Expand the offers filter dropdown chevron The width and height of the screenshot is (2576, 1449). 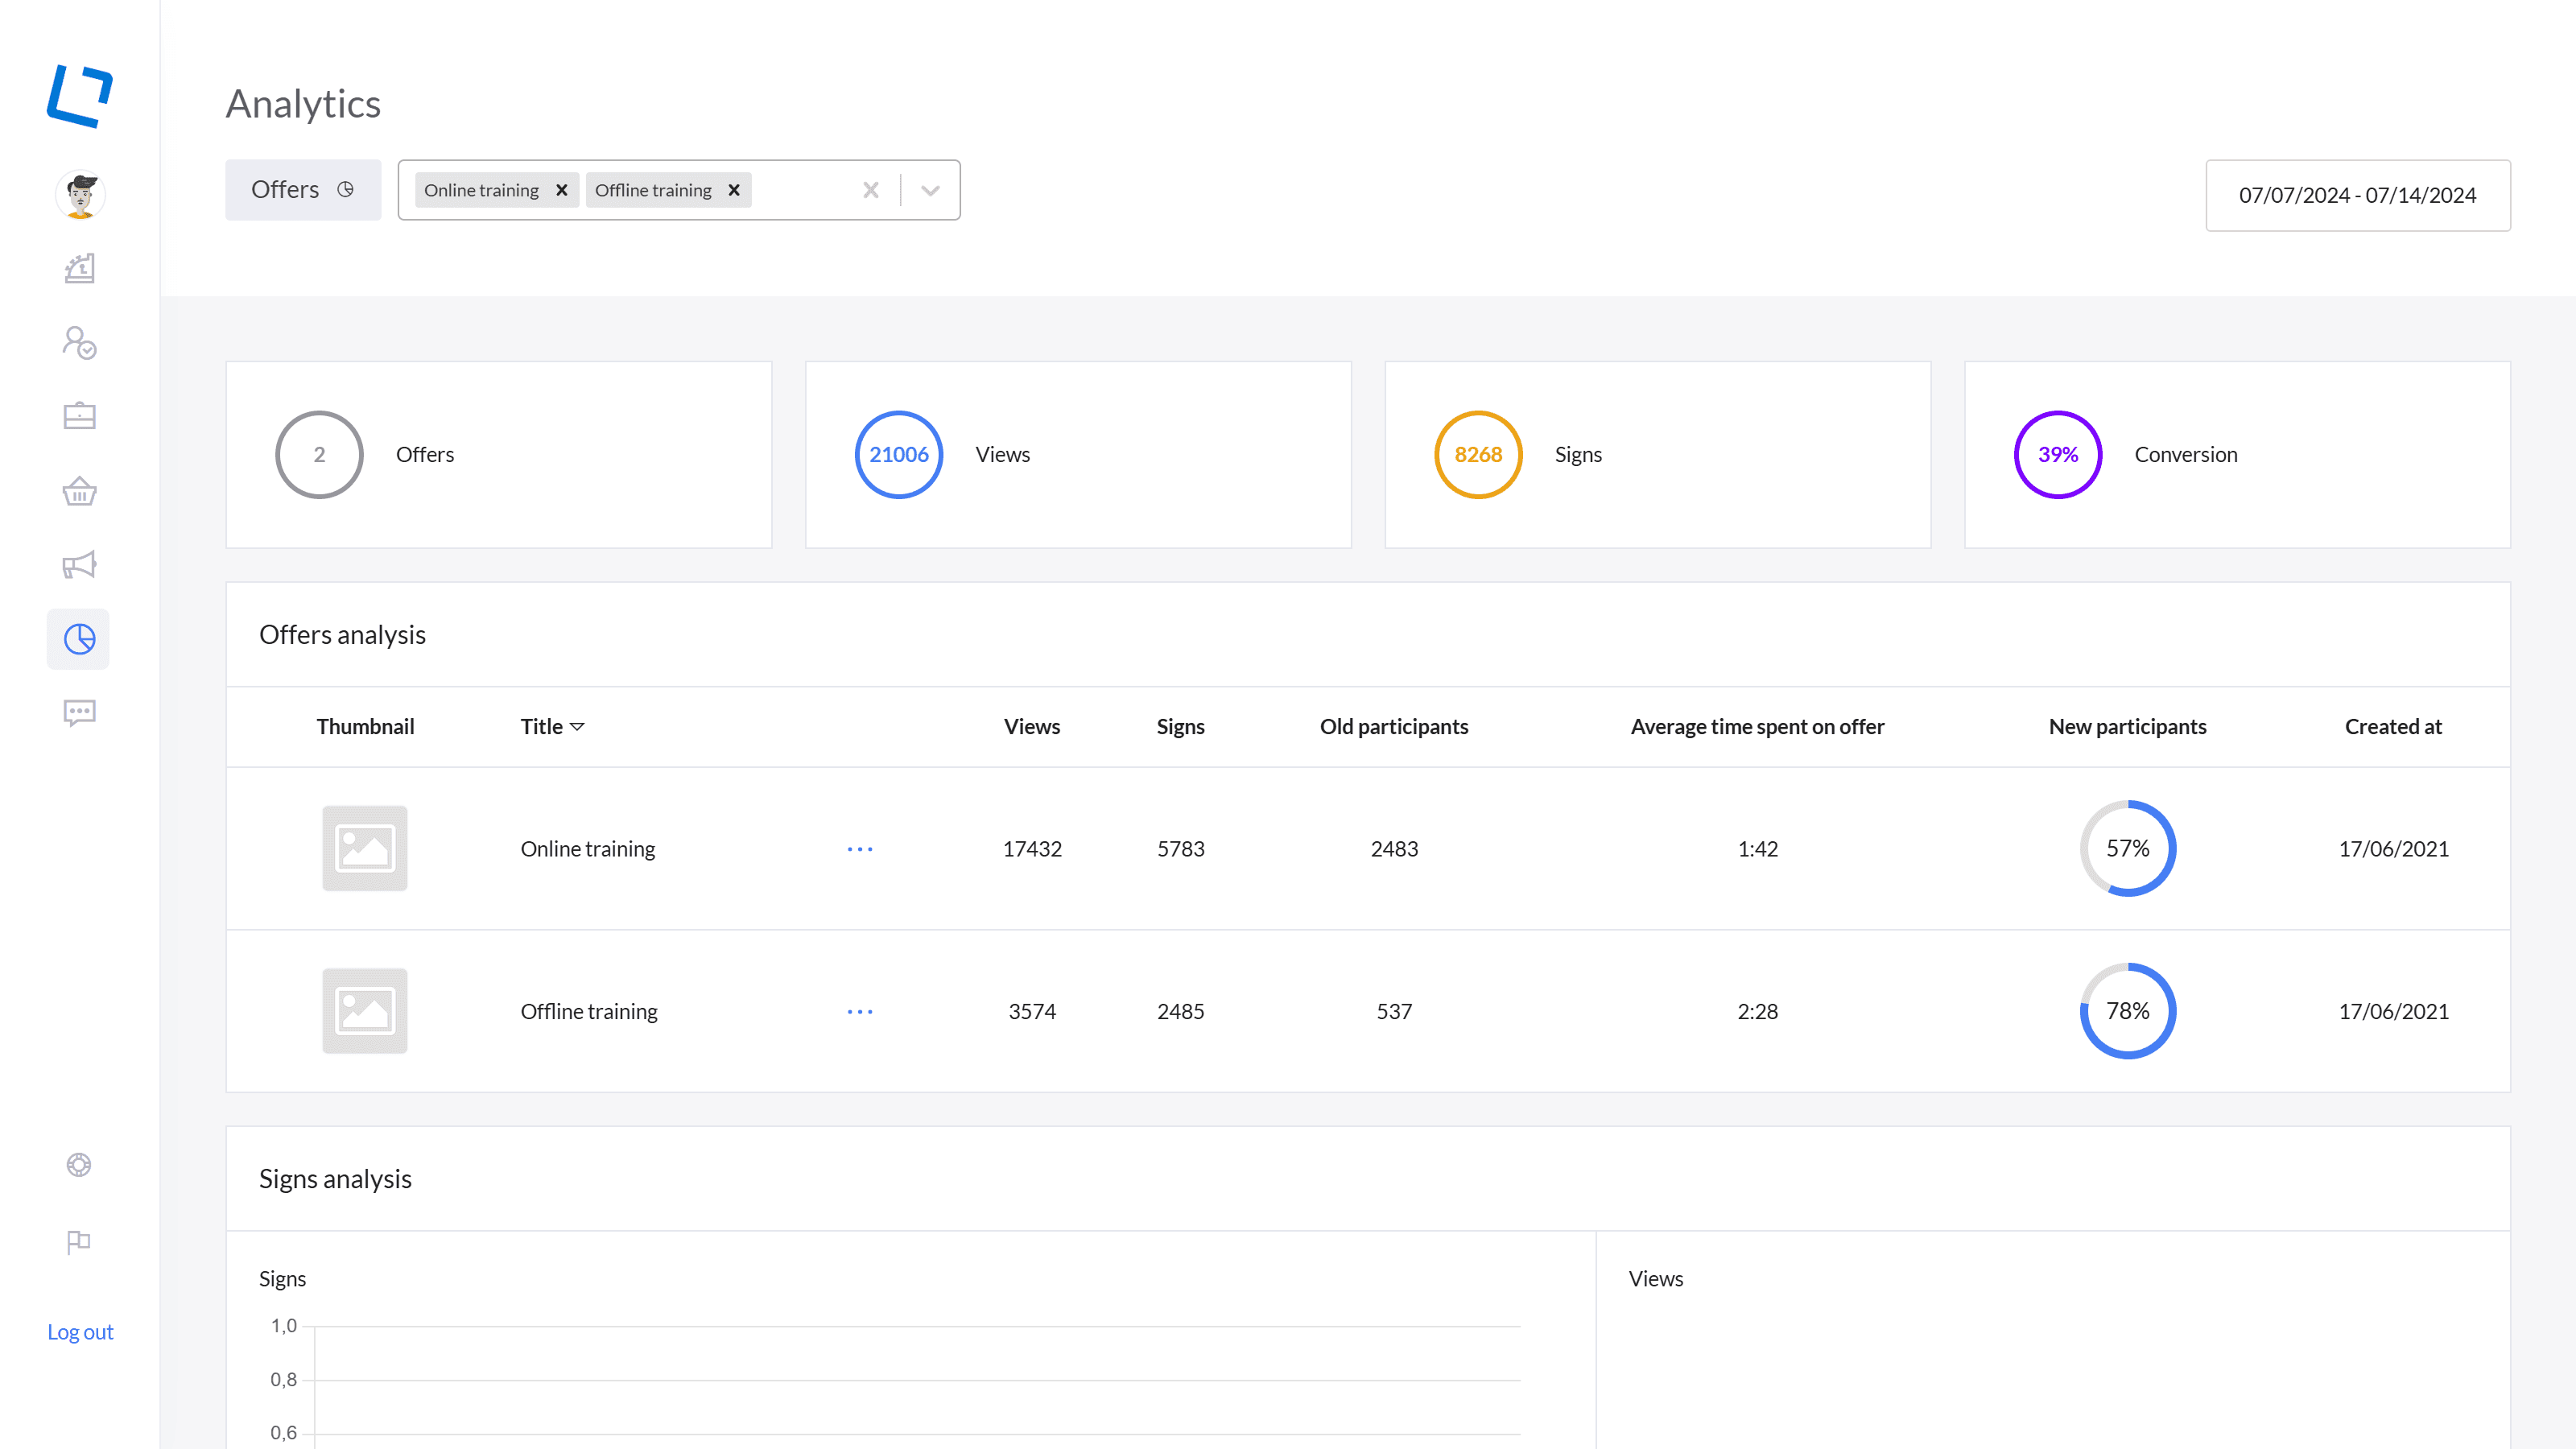click(x=930, y=190)
